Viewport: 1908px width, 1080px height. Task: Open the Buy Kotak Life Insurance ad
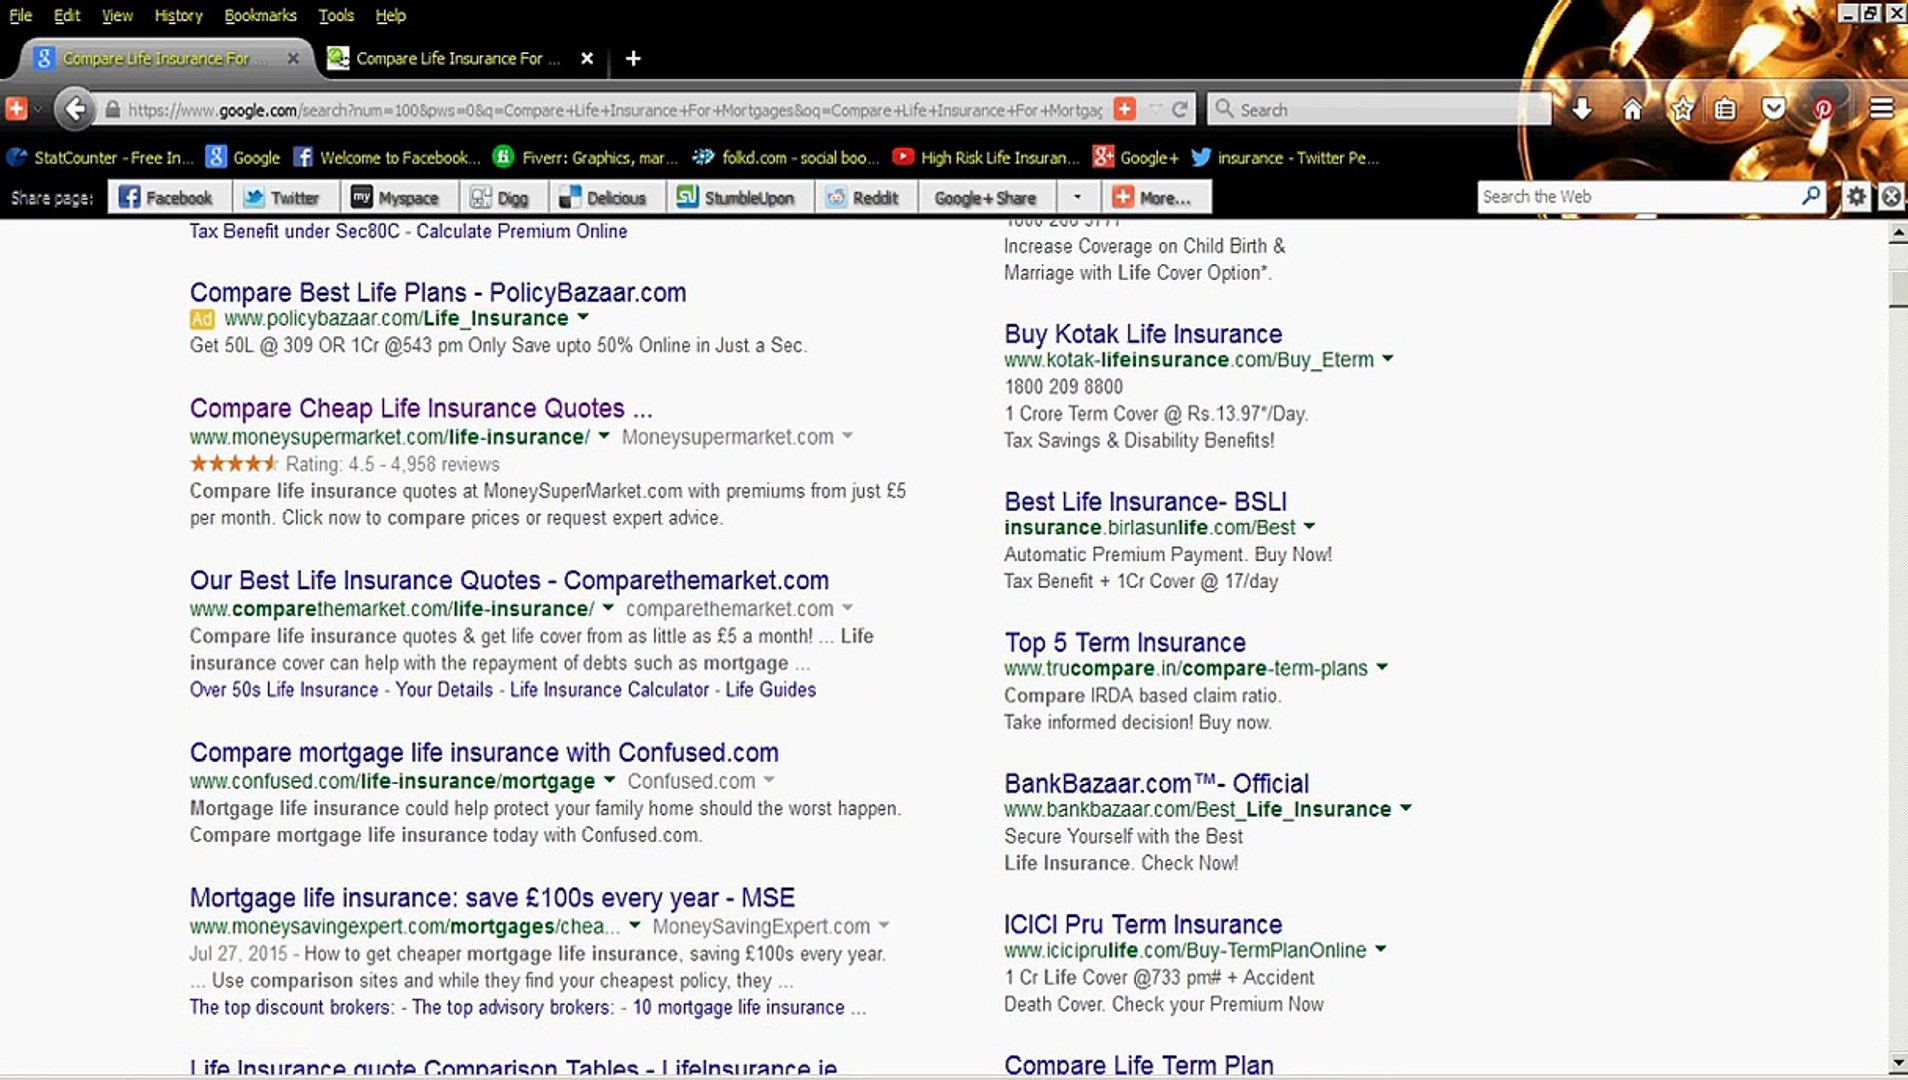click(1143, 334)
